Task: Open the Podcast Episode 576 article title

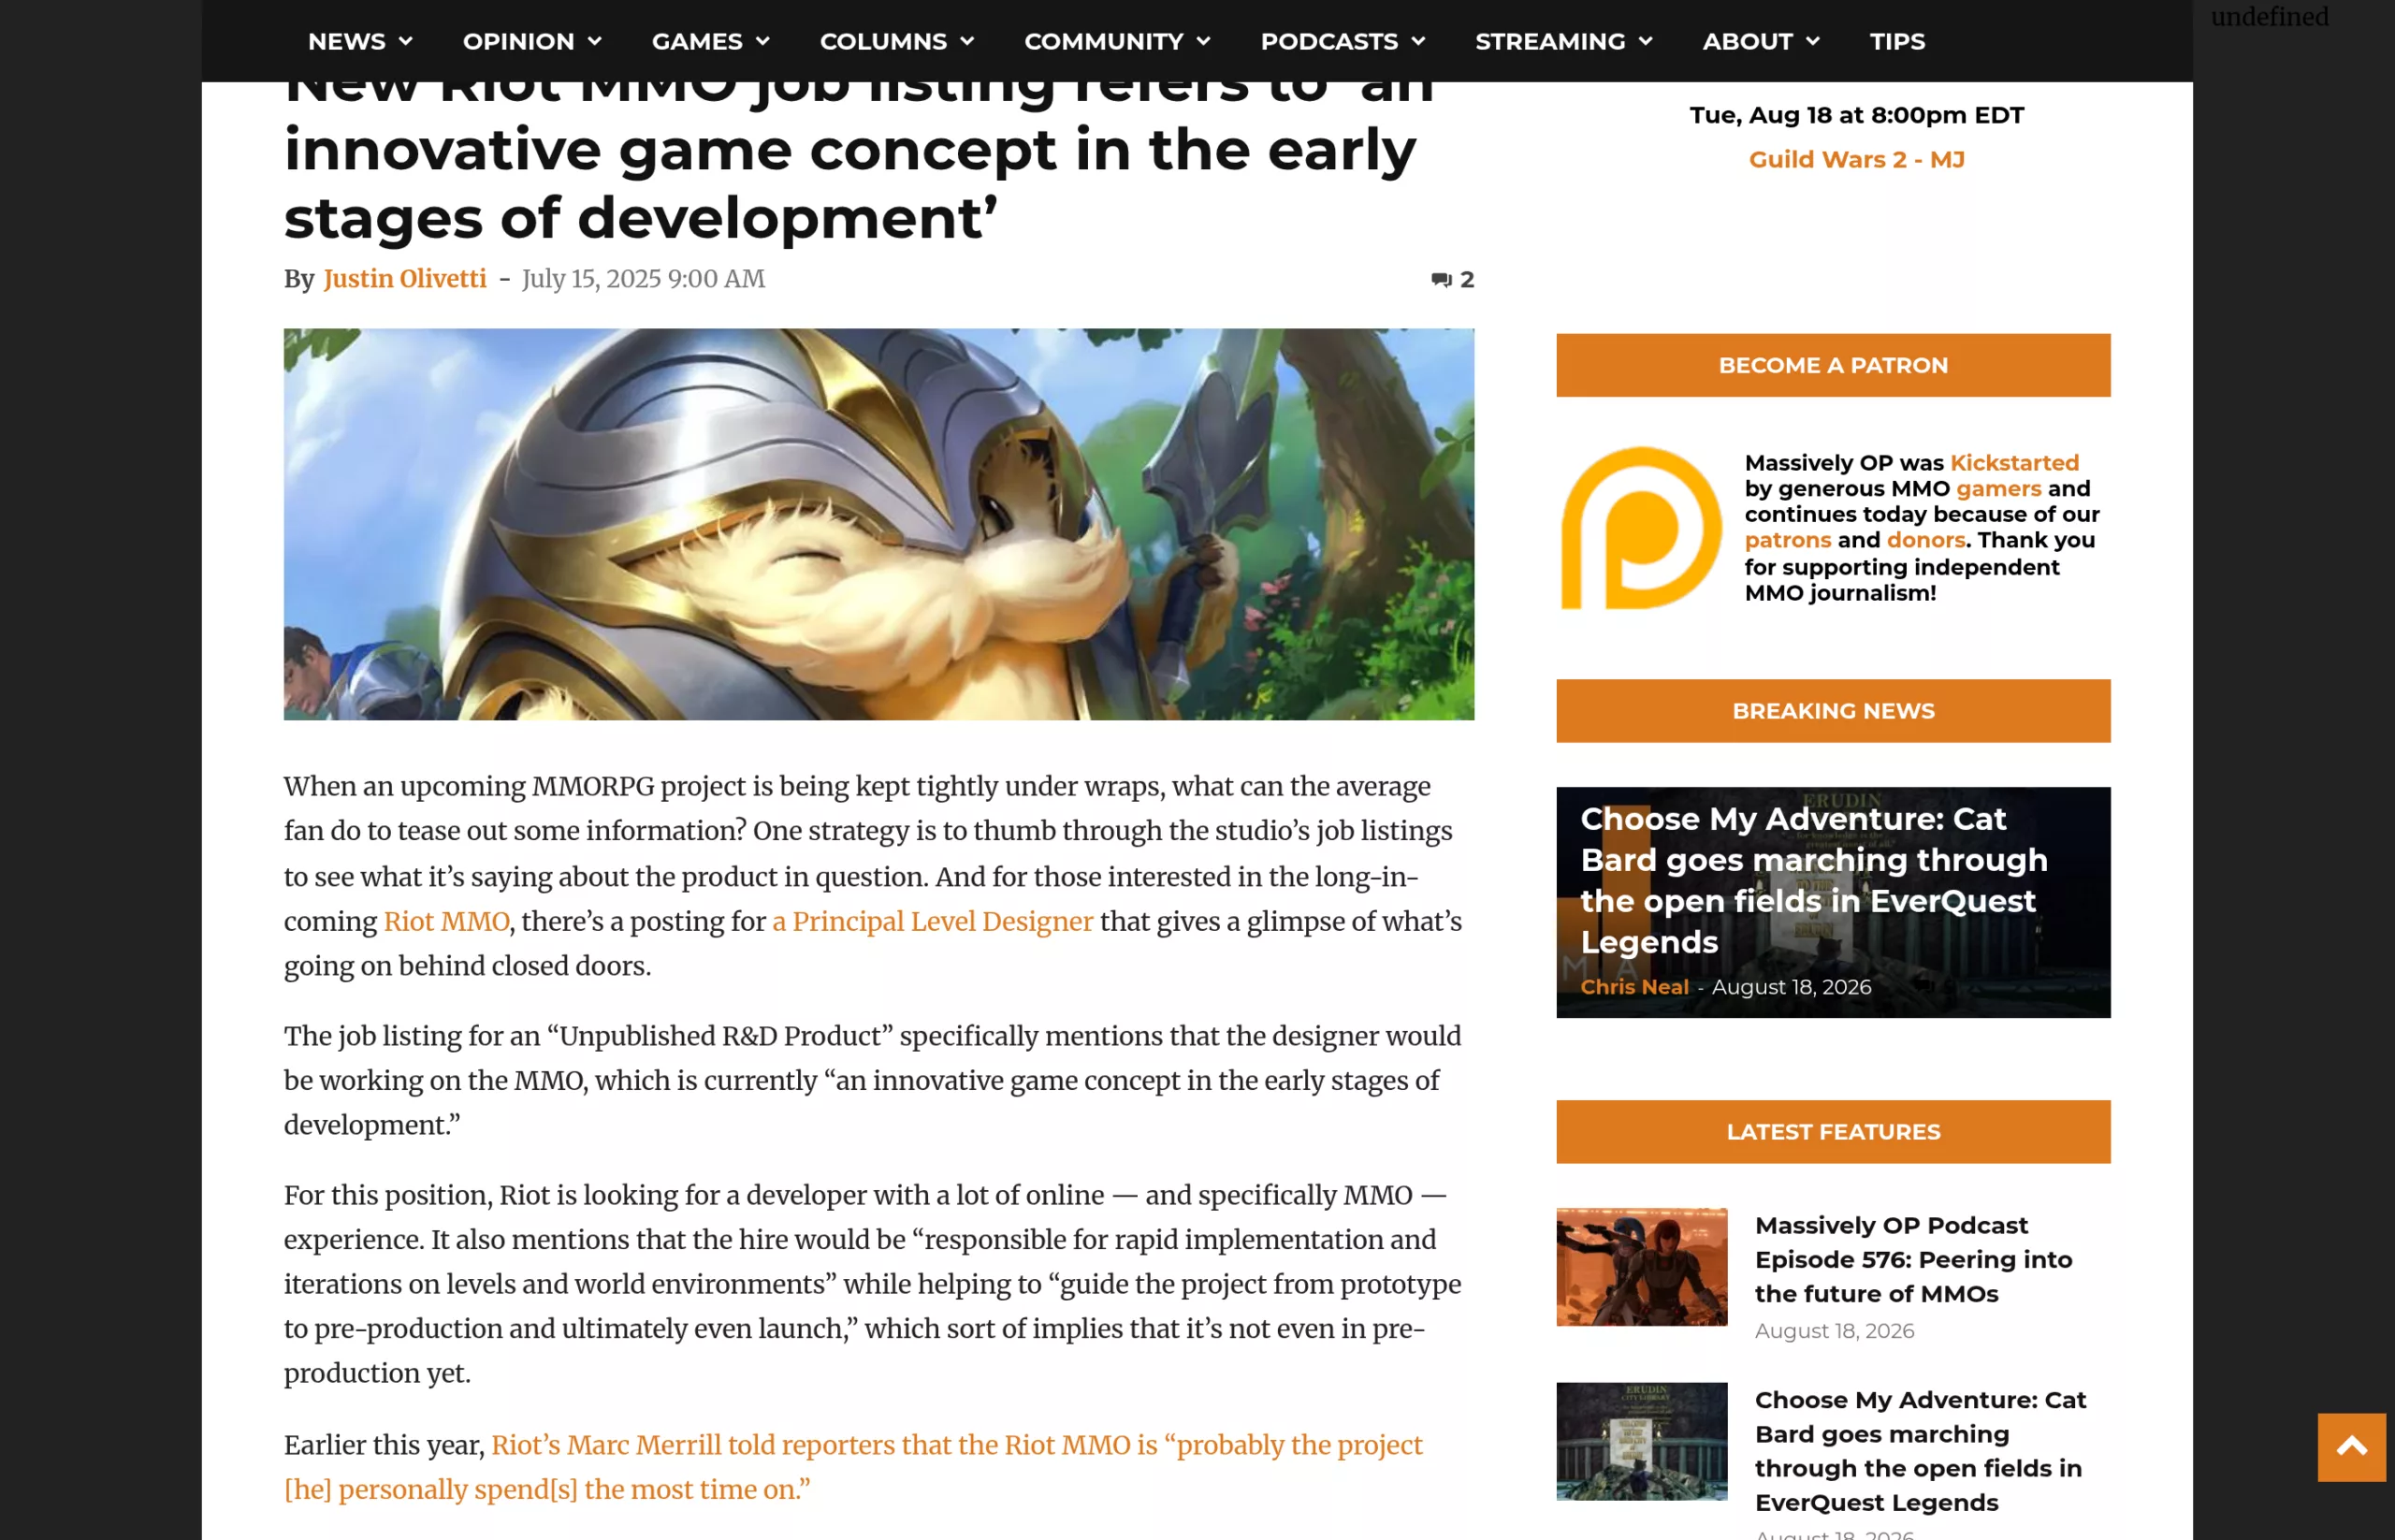Action: (x=1913, y=1259)
